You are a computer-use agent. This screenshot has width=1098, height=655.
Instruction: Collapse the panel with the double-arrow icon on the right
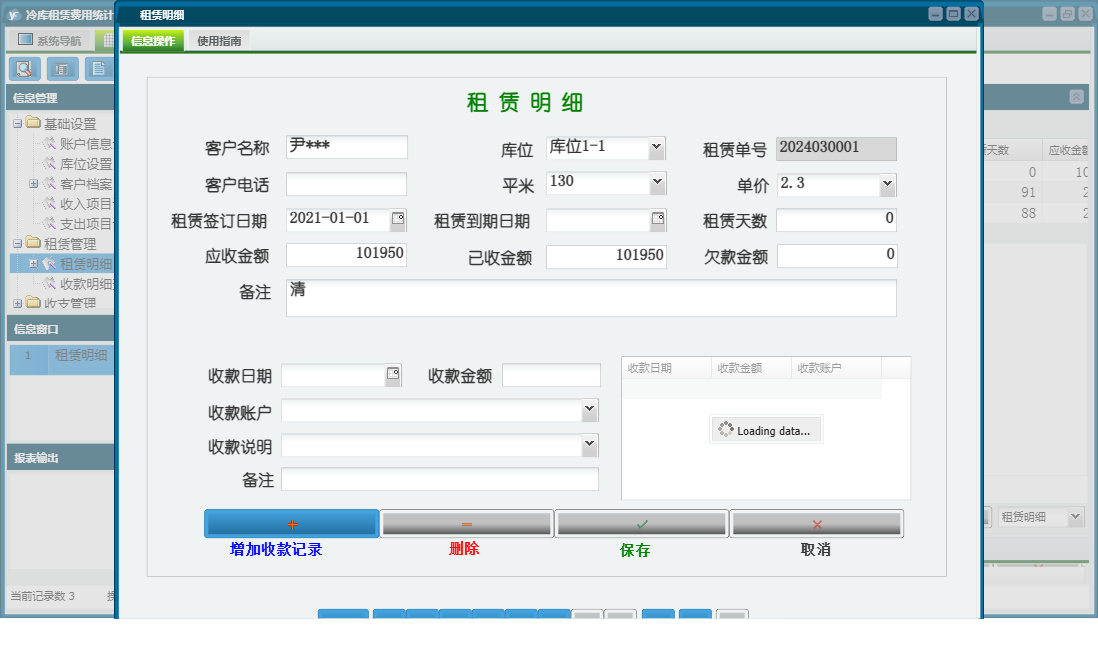tap(1076, 97)
